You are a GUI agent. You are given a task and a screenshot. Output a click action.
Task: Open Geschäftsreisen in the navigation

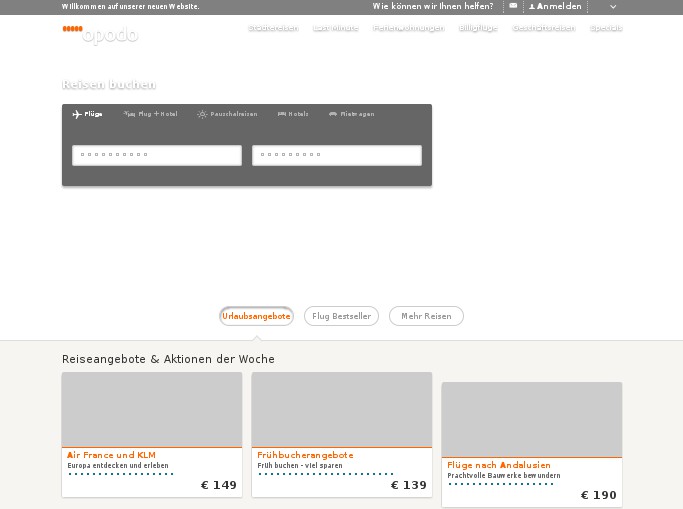click(544, 28)
